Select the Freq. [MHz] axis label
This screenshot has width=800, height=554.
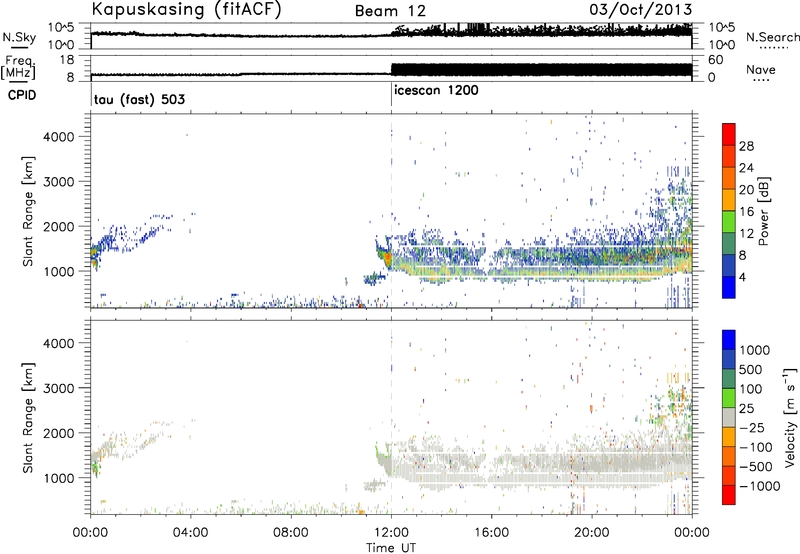[x=18, y=67]
